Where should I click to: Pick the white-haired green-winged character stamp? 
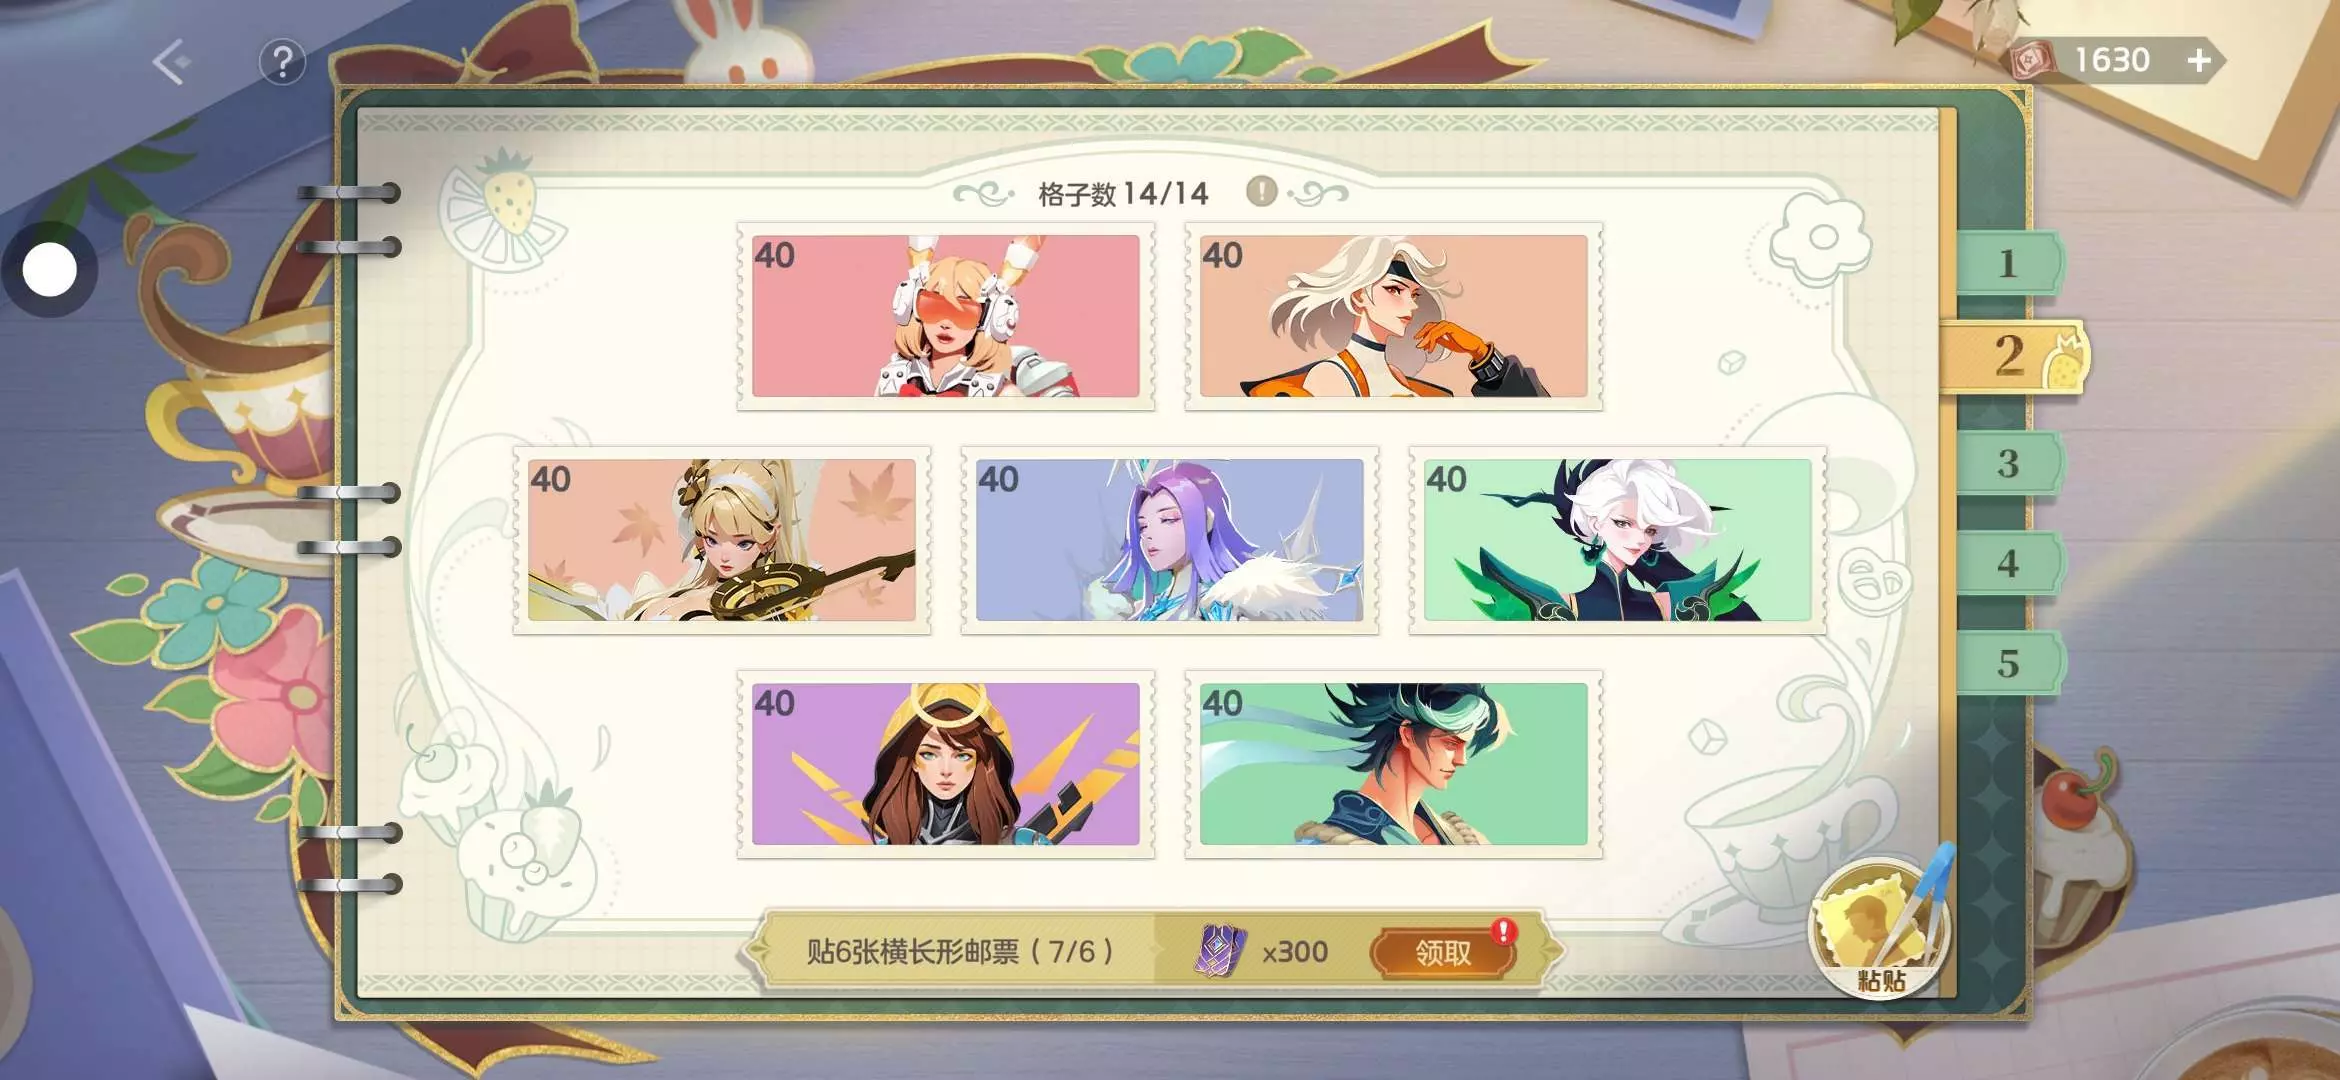tap(1617, 540)
